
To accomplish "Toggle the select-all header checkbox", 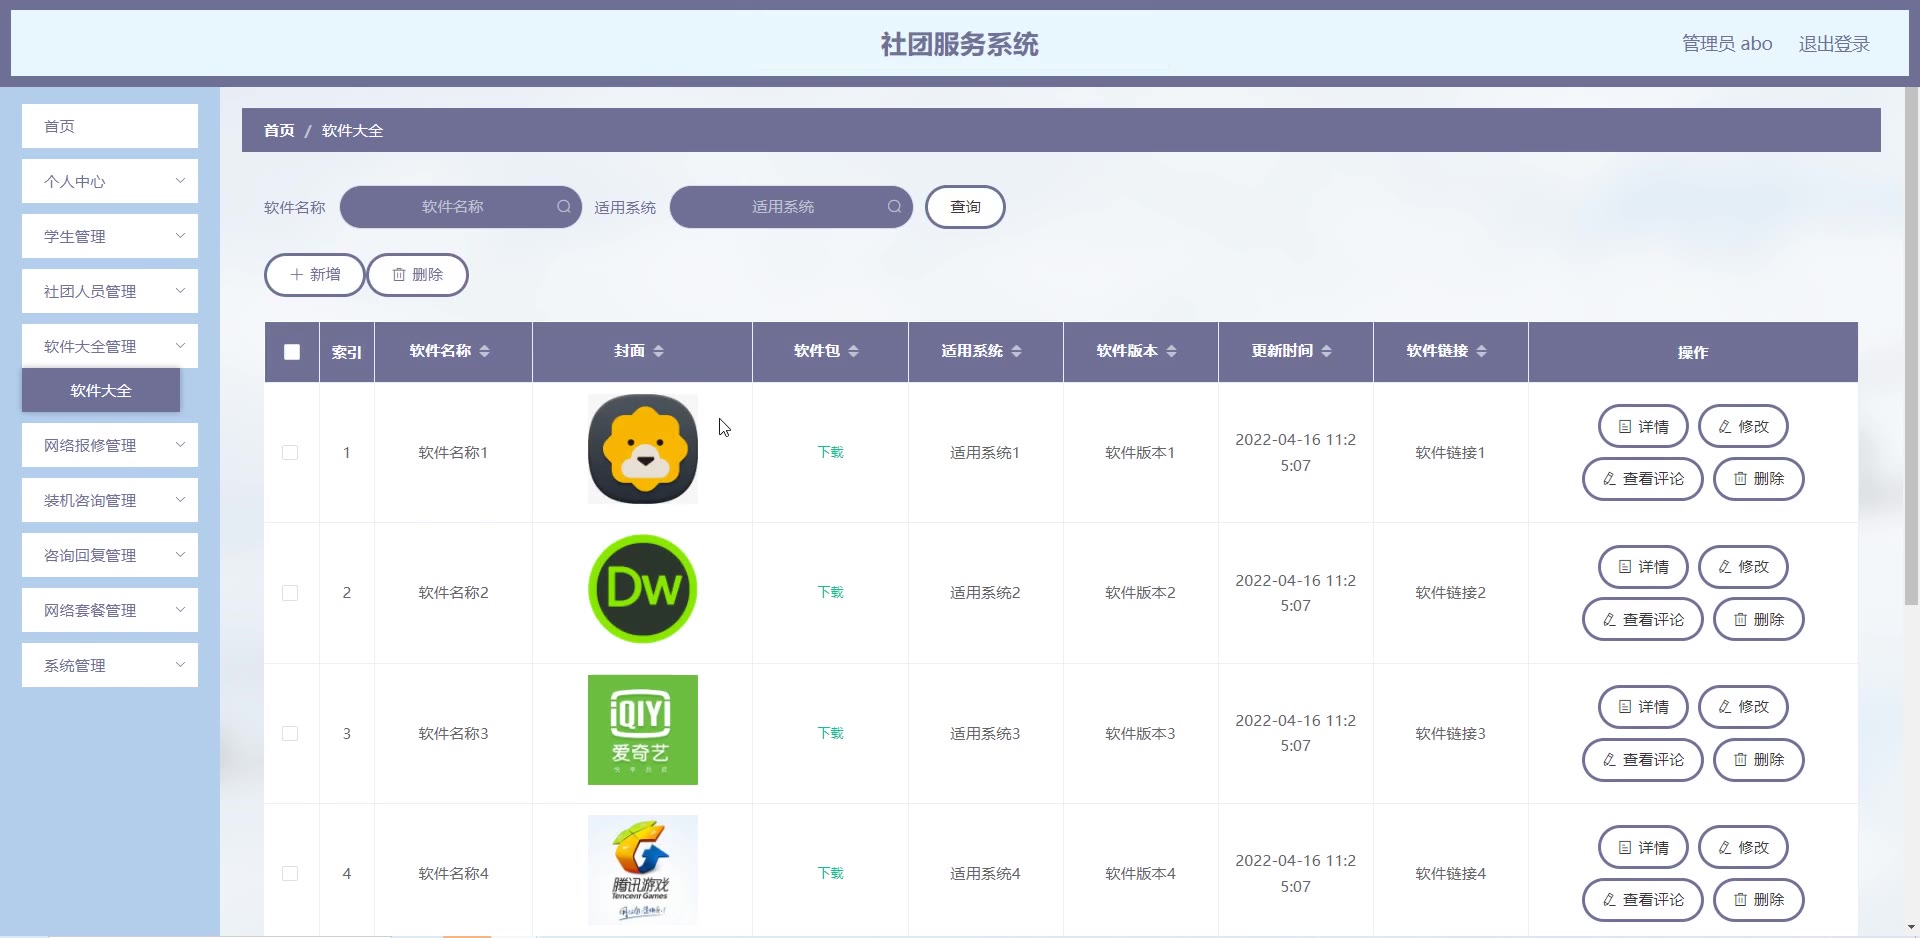I will click(292, 352).
